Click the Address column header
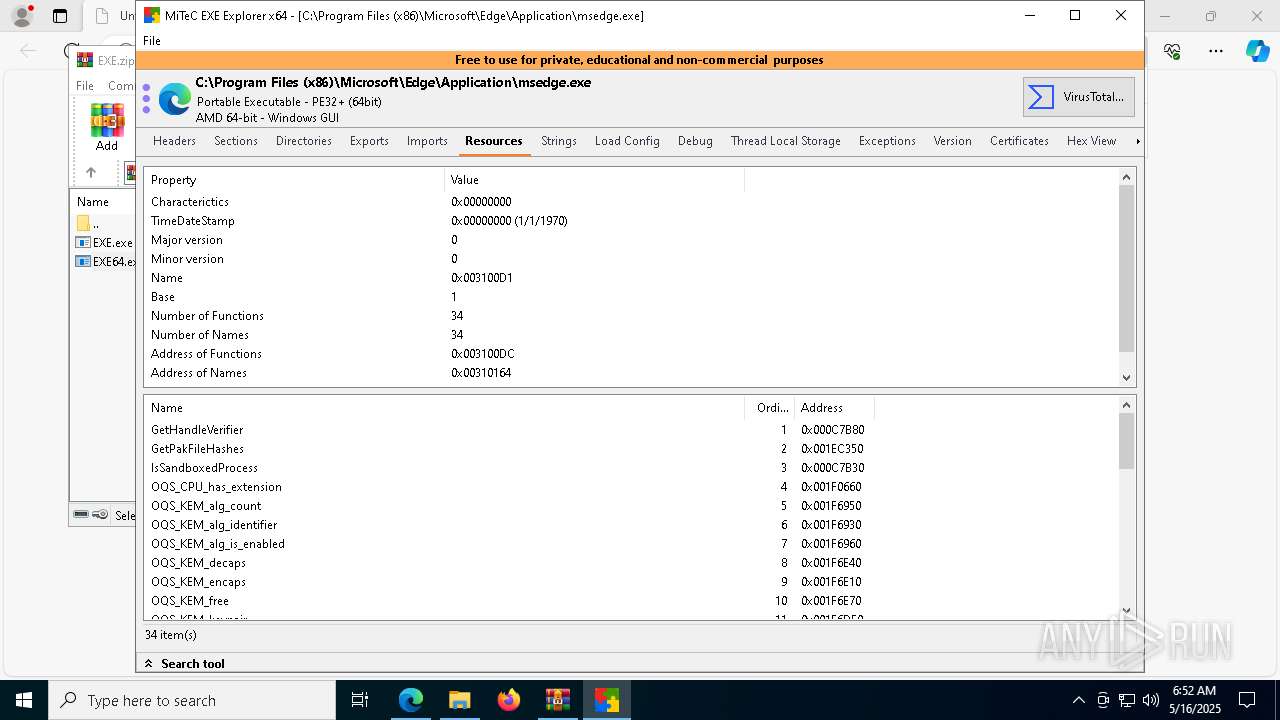The width and height of the screenshot is (1280, 720). coord(834,408)
